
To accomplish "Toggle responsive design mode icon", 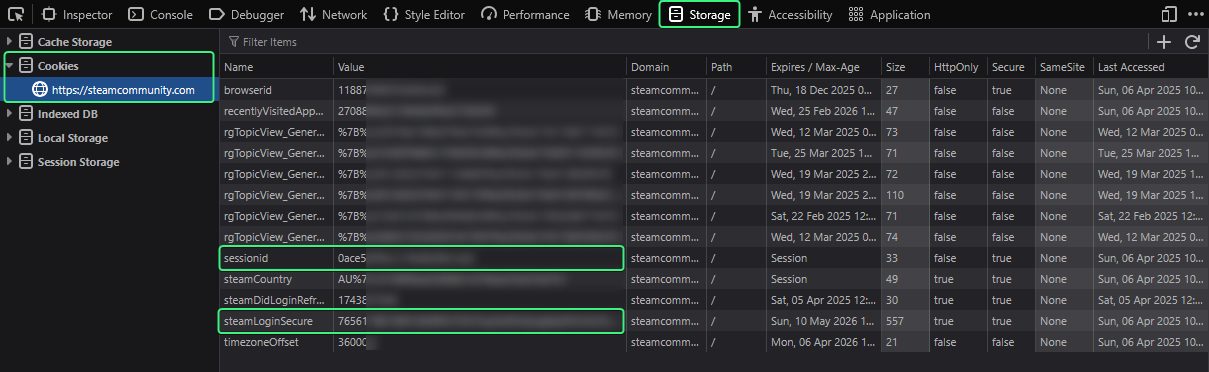I will click(1169, 15).
